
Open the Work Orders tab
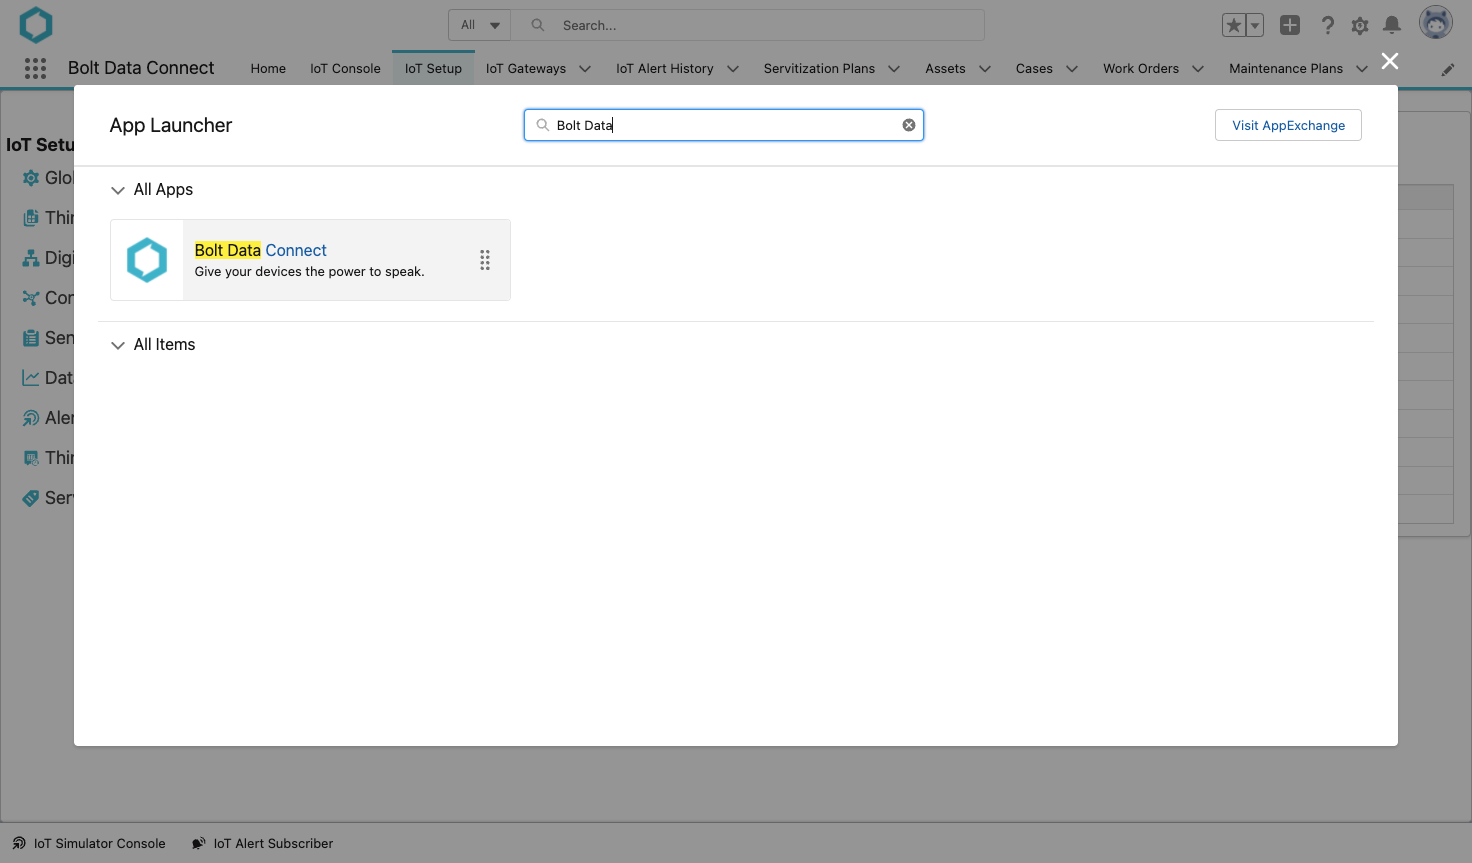click(1141, 68)
